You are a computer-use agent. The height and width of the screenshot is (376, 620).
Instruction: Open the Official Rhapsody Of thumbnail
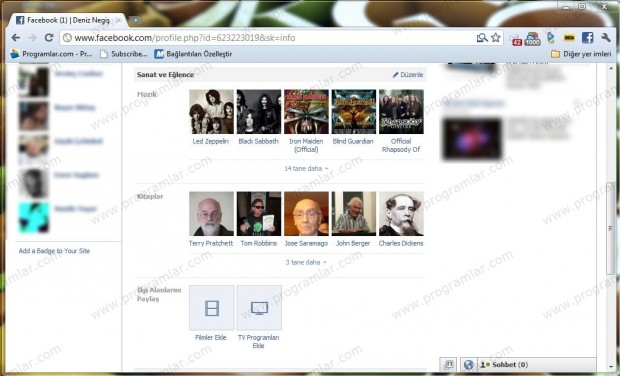401,112
